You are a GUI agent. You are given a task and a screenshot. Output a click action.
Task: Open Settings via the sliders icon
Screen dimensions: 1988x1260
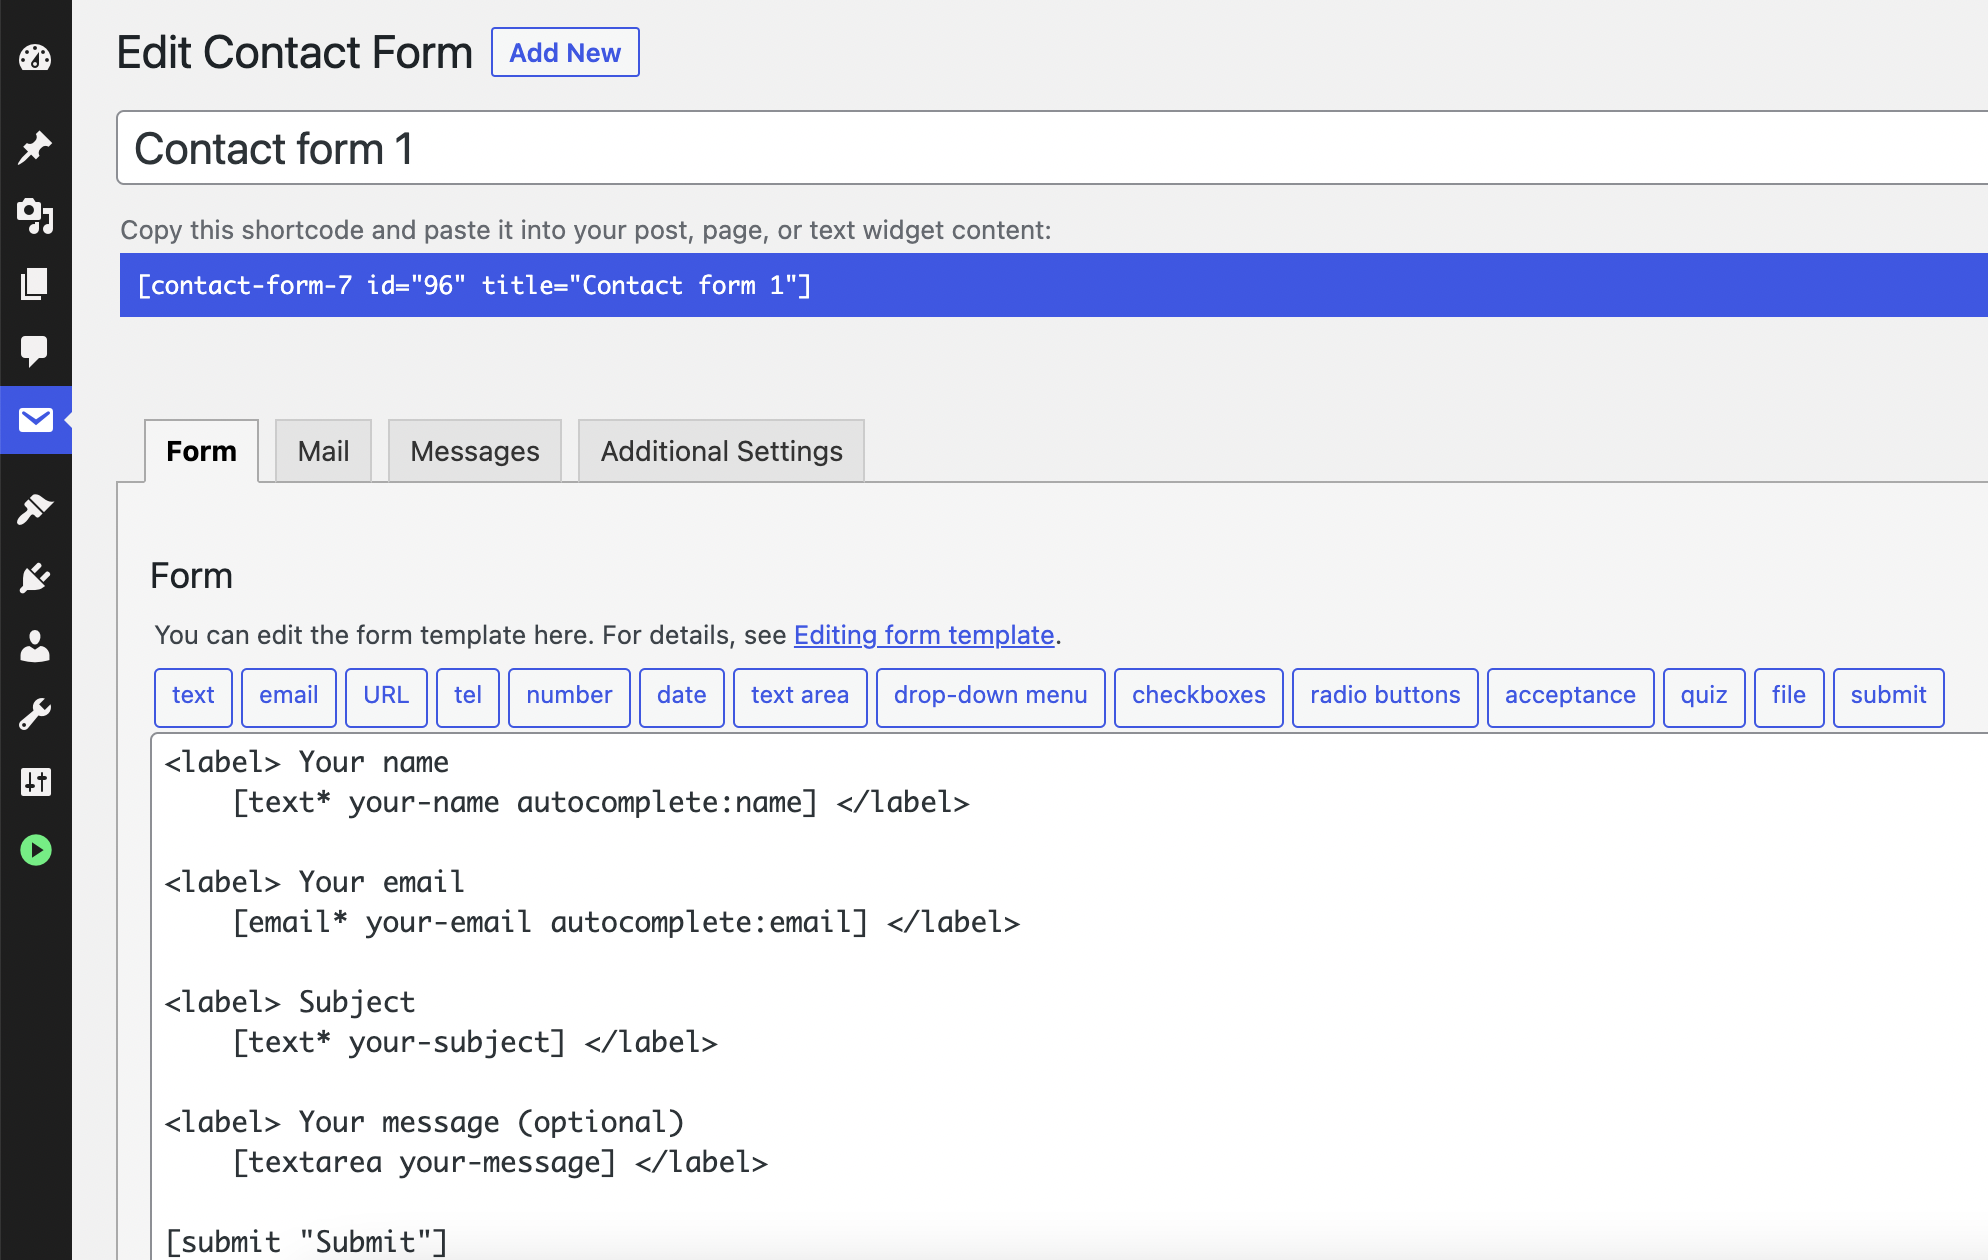35,782
